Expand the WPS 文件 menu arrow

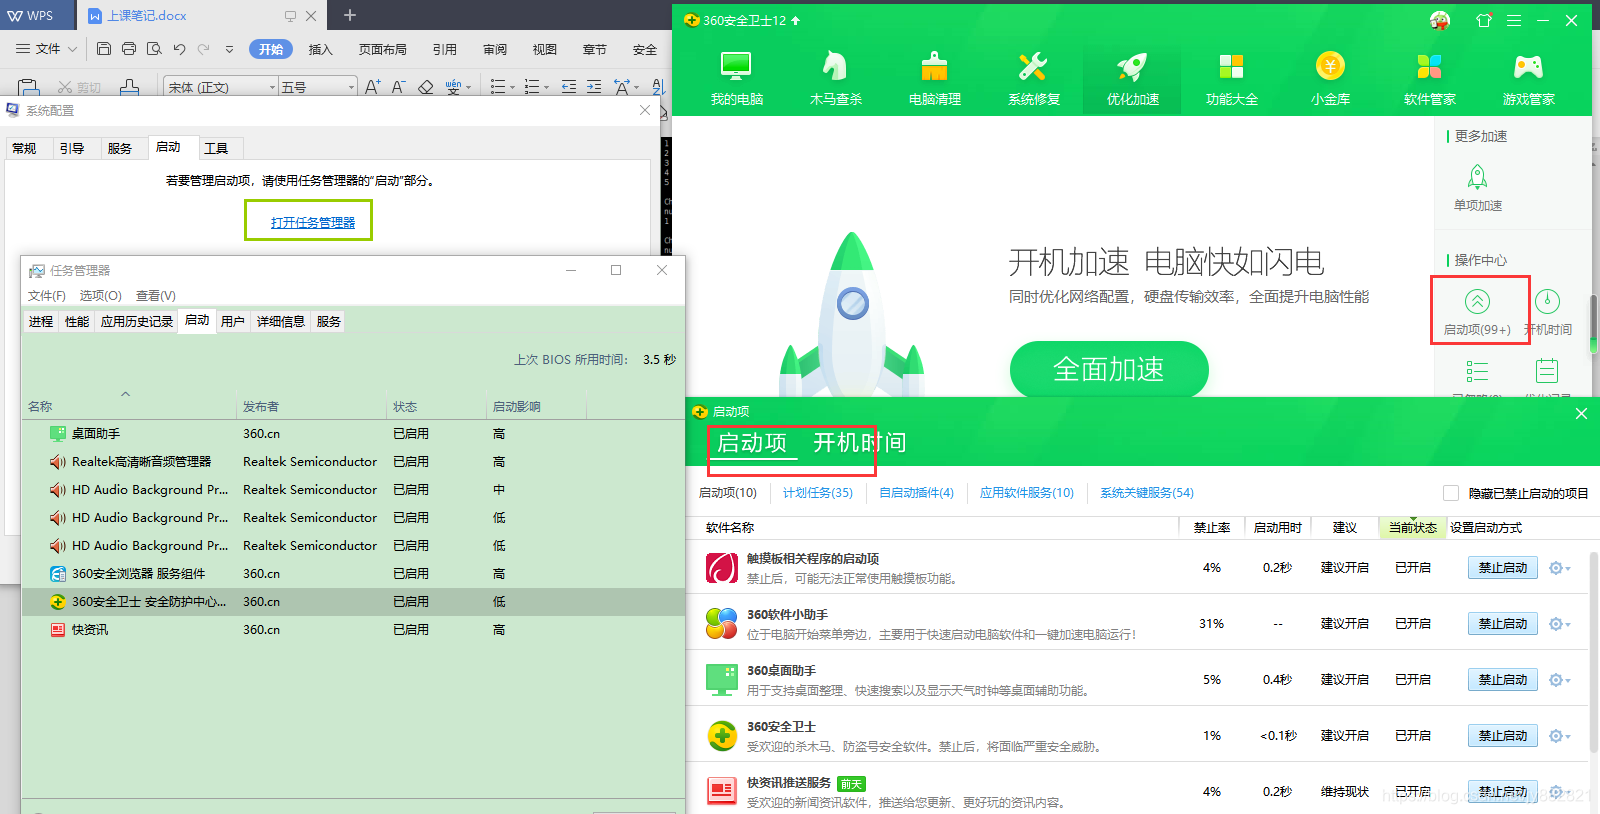(70, 48)
